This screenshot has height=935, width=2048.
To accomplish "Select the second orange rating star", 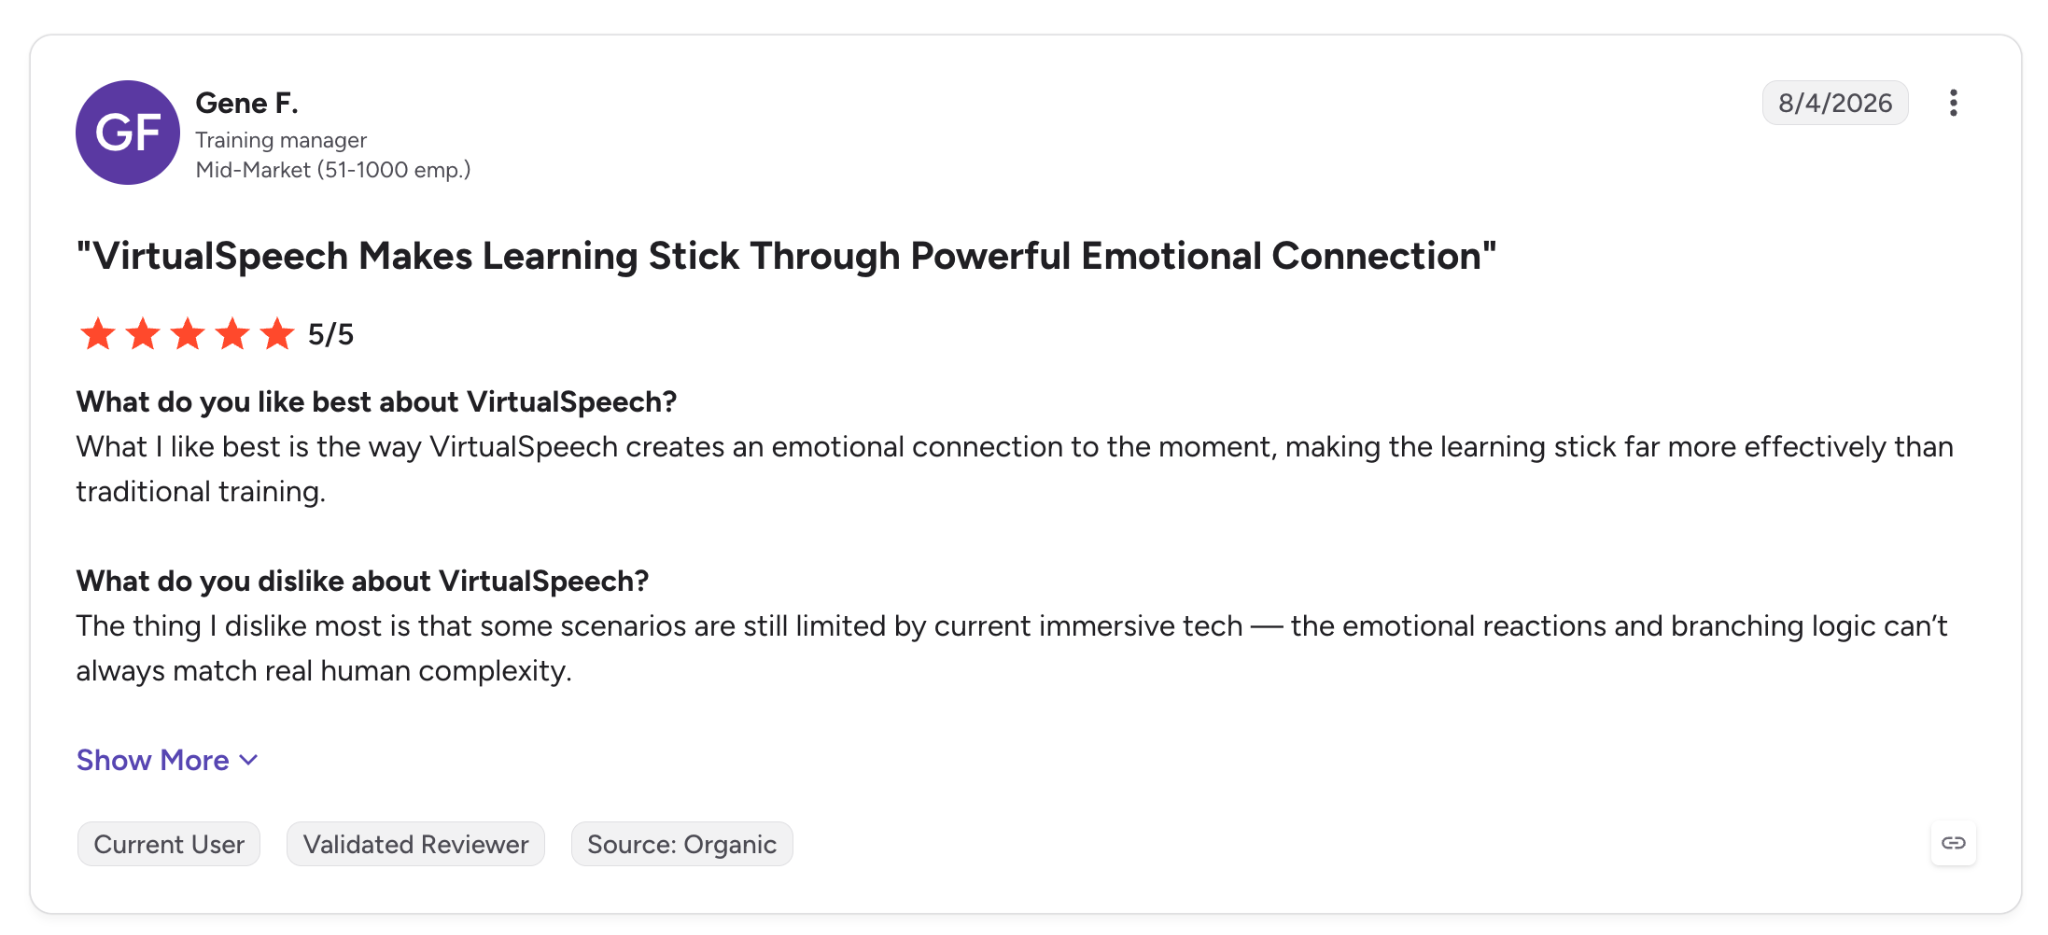I will 143,334.
